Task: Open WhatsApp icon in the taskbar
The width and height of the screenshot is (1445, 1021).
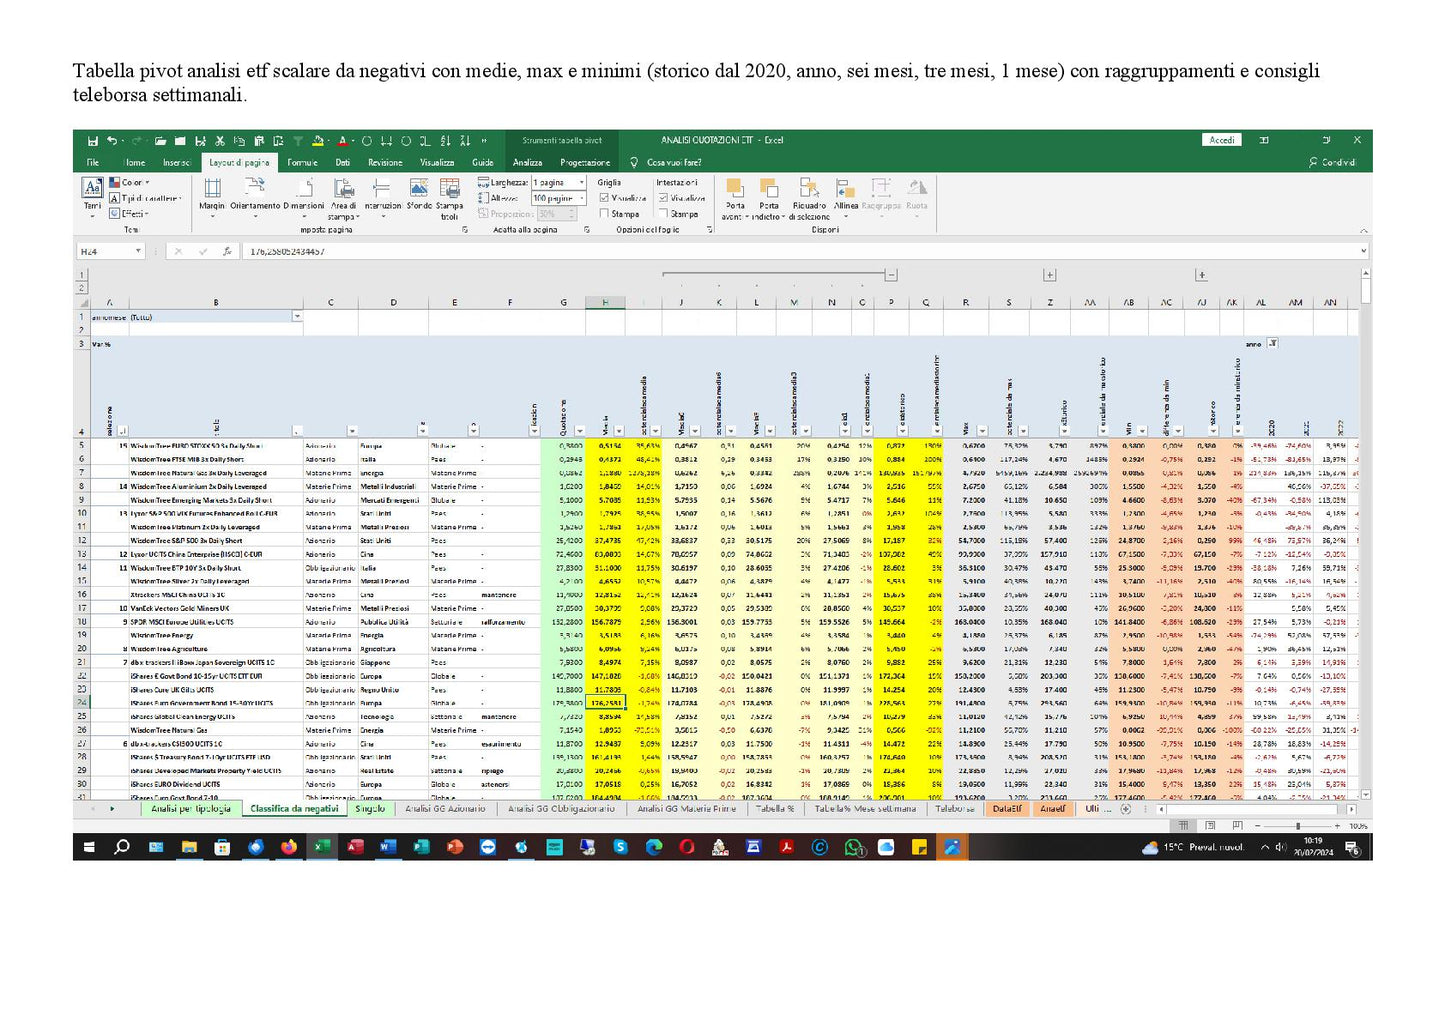Action: (x=853, y=847)
